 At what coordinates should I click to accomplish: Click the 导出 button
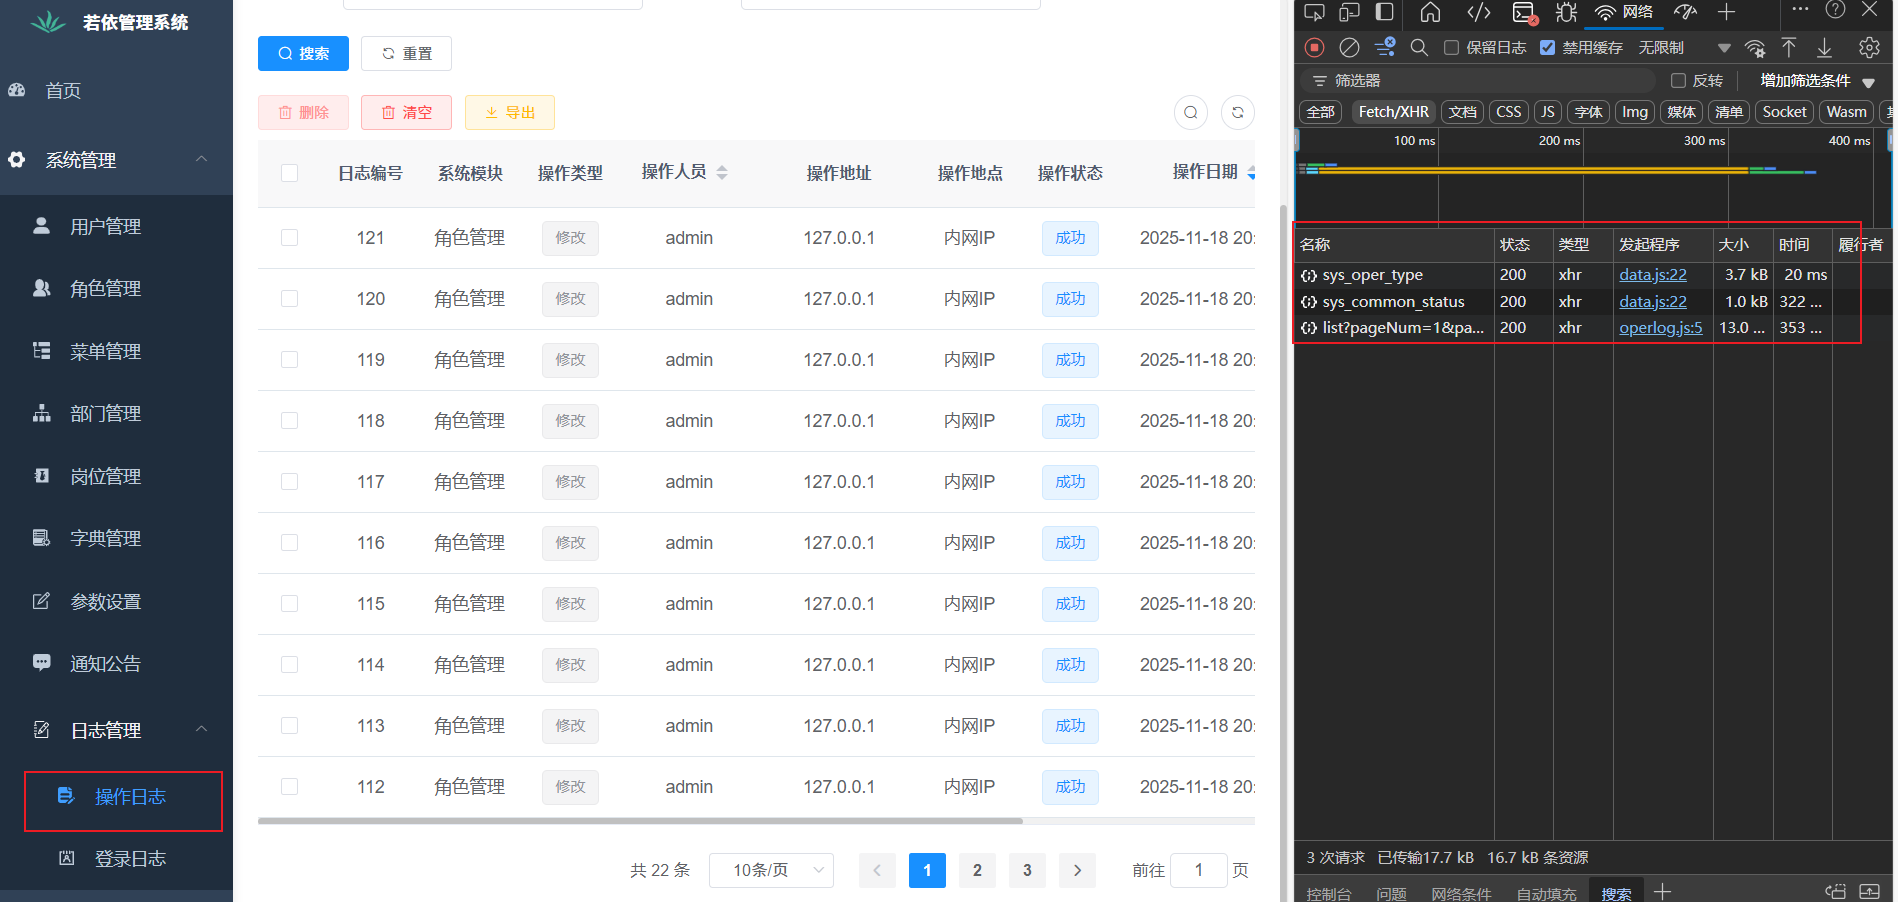pyautogui.click(x=509, y=112)
